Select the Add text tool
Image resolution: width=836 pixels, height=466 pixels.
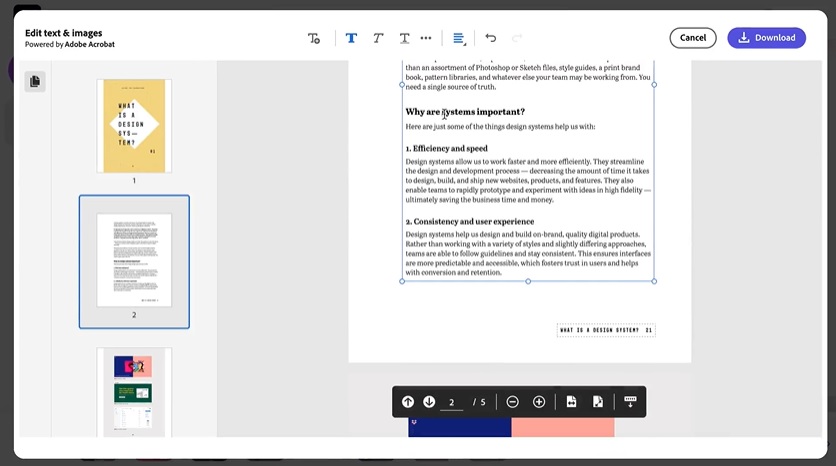click(314, 38)
